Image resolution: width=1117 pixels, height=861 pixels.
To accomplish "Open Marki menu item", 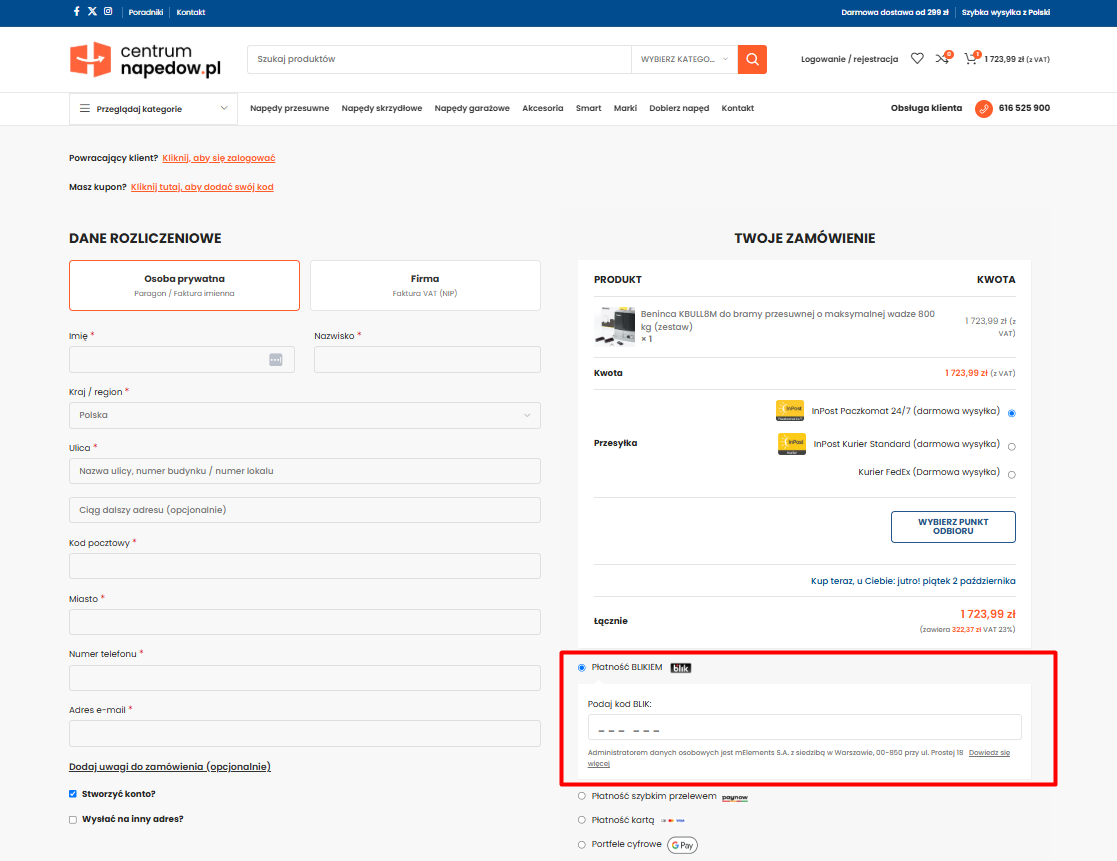I will point(625,108).
